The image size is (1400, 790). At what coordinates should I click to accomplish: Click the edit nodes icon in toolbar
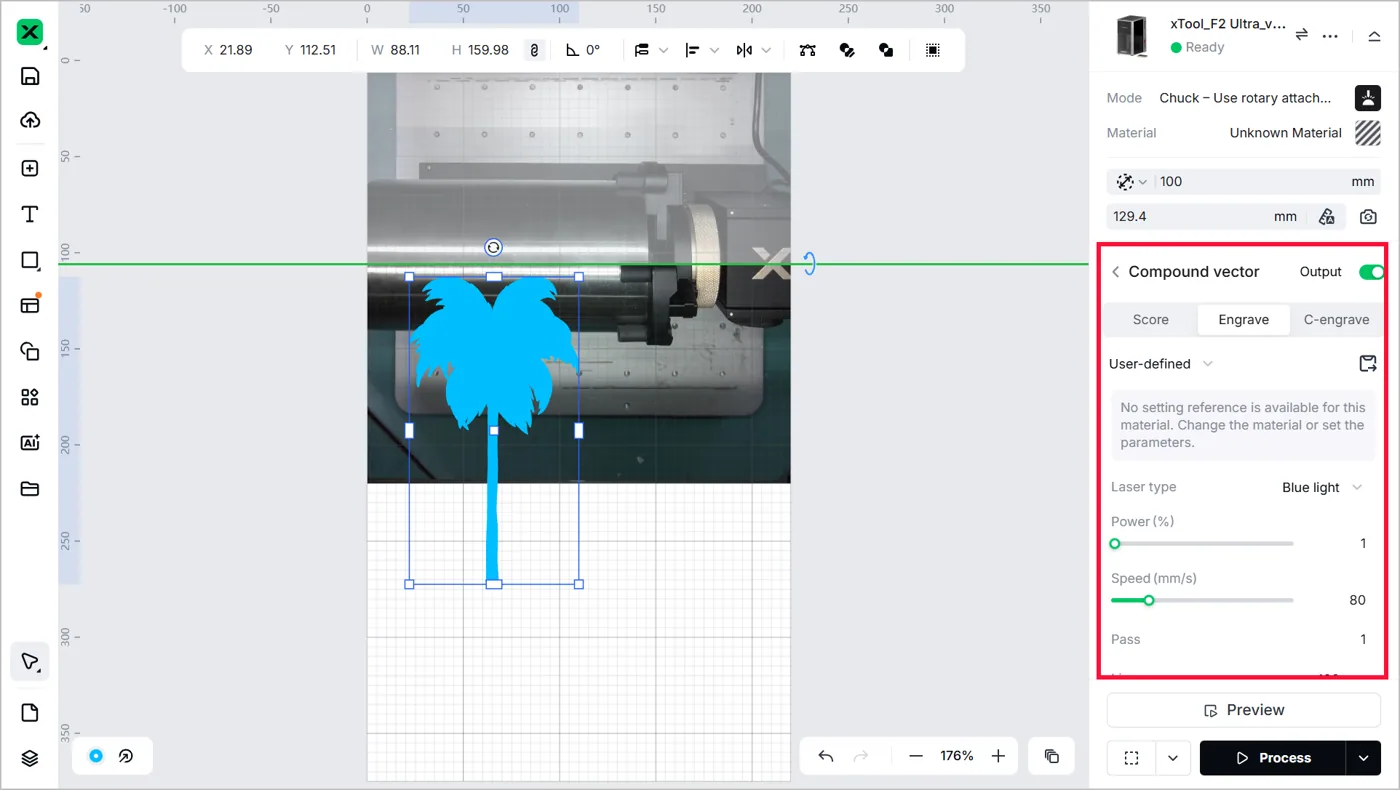click(x=808, y=50)
